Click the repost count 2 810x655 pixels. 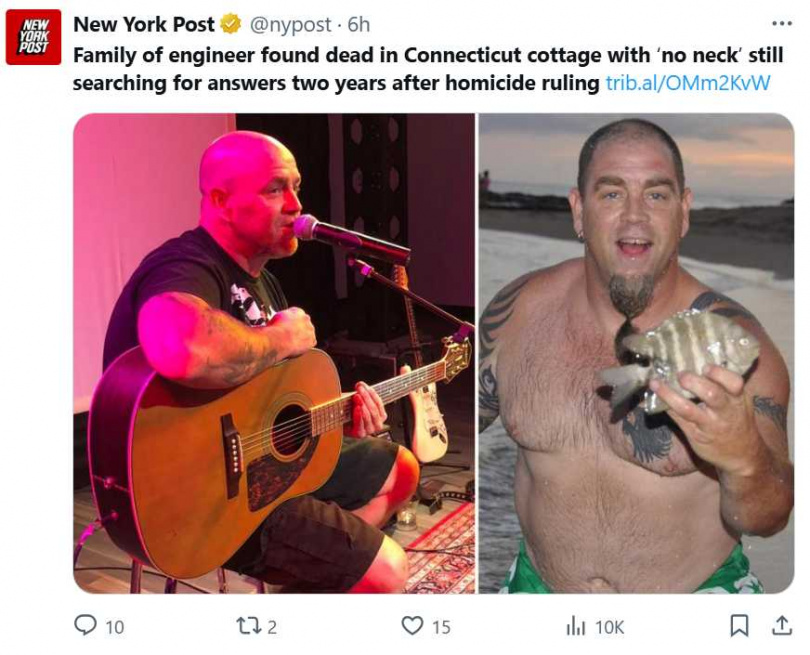pyautogui.click(x=272, y=627)
